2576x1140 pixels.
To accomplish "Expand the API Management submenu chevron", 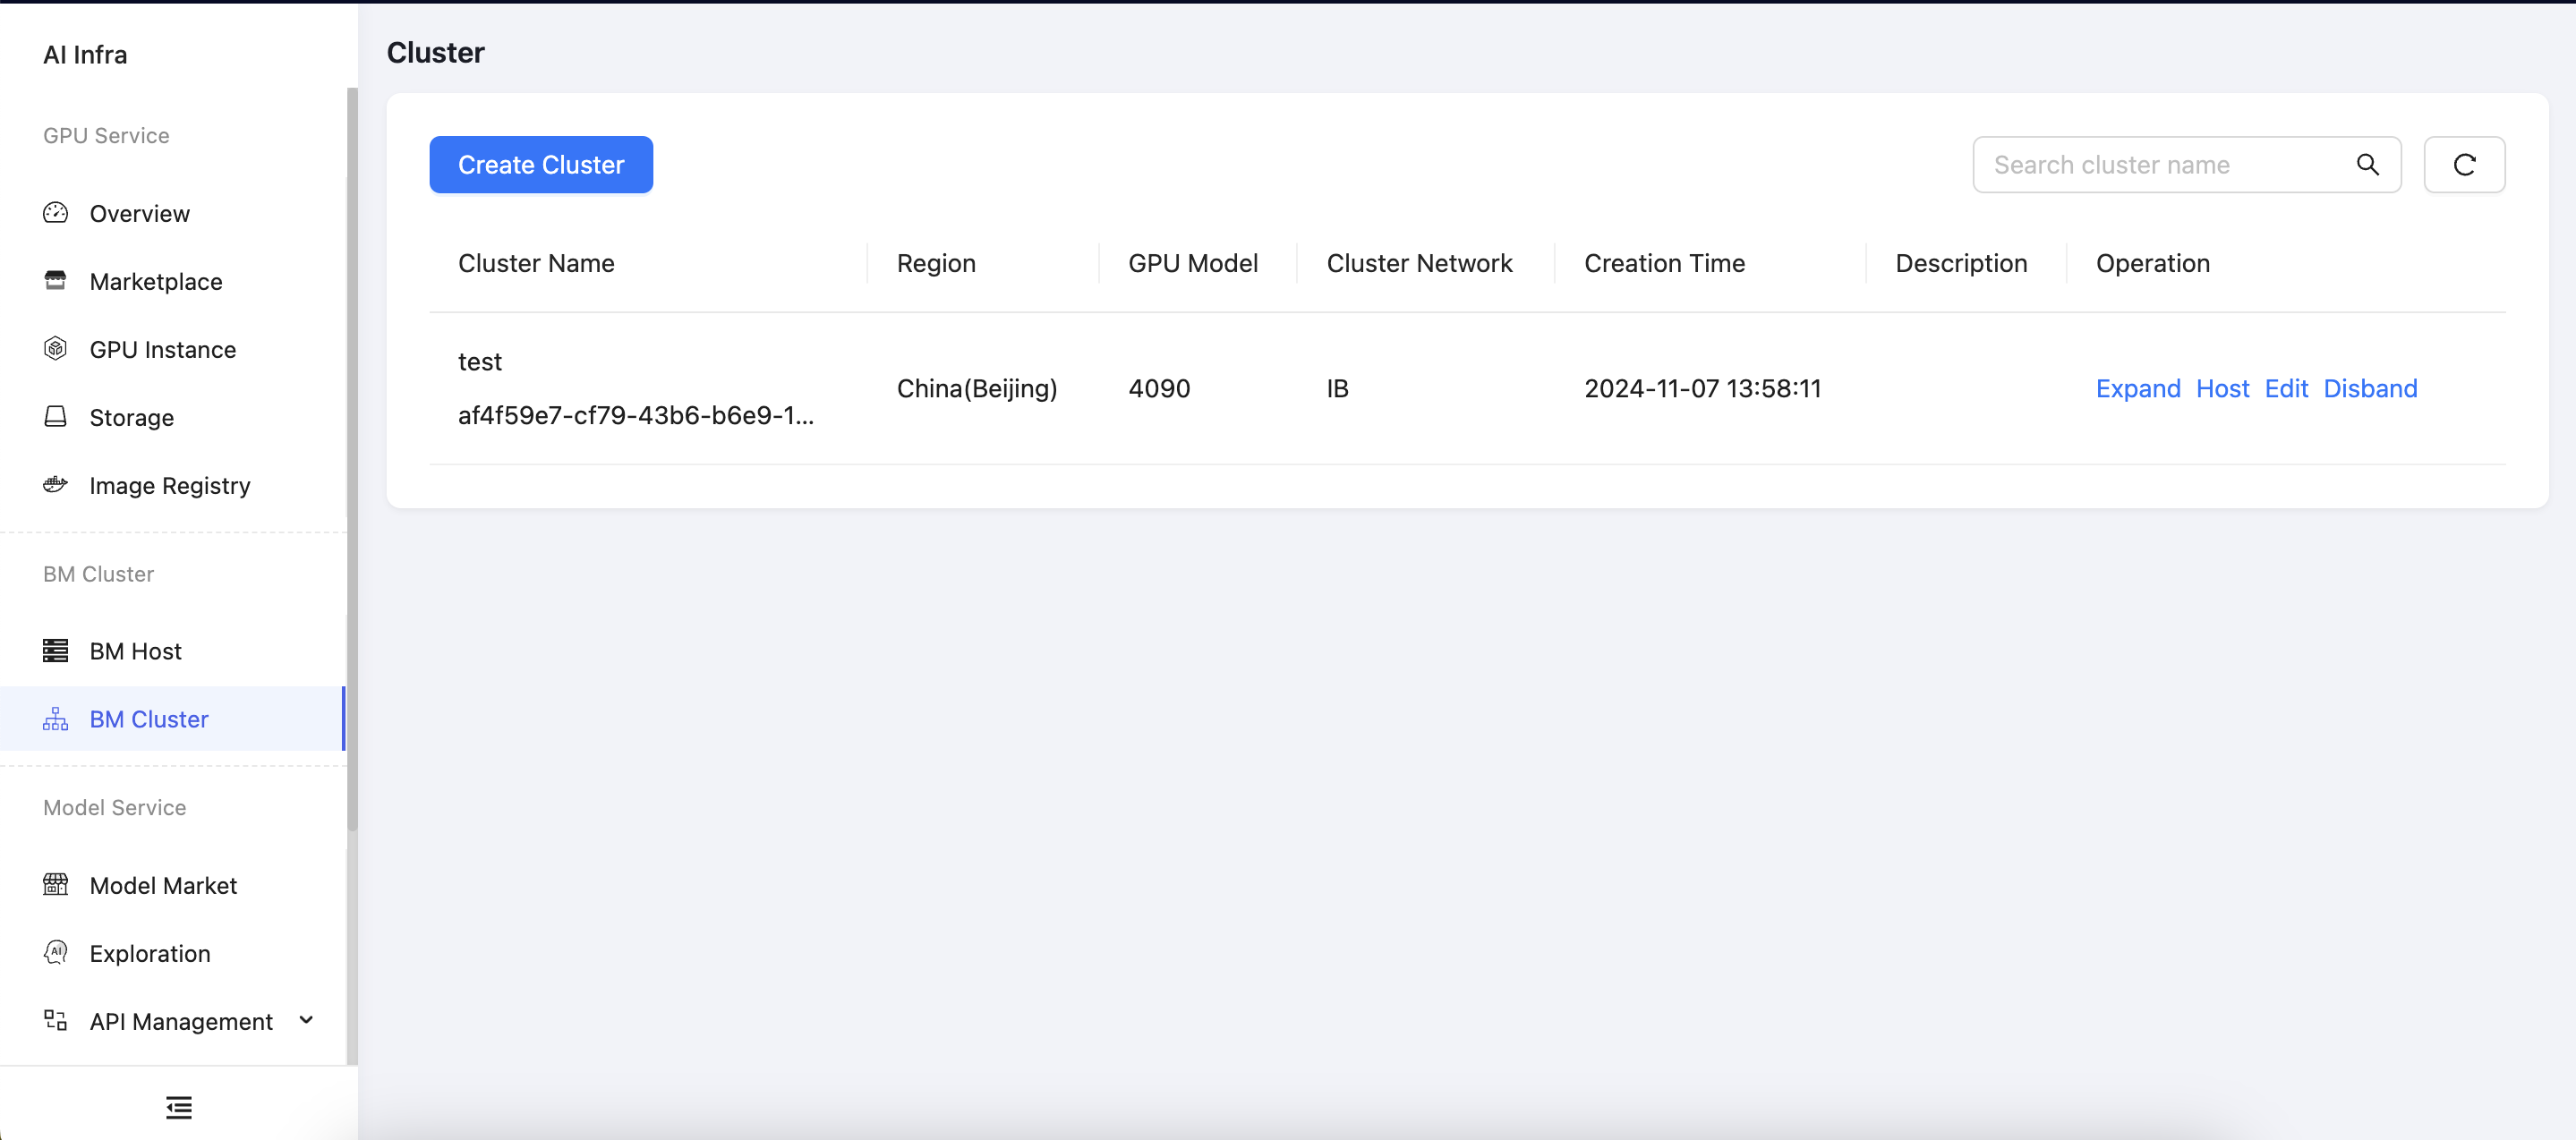I will [307, 1020].
